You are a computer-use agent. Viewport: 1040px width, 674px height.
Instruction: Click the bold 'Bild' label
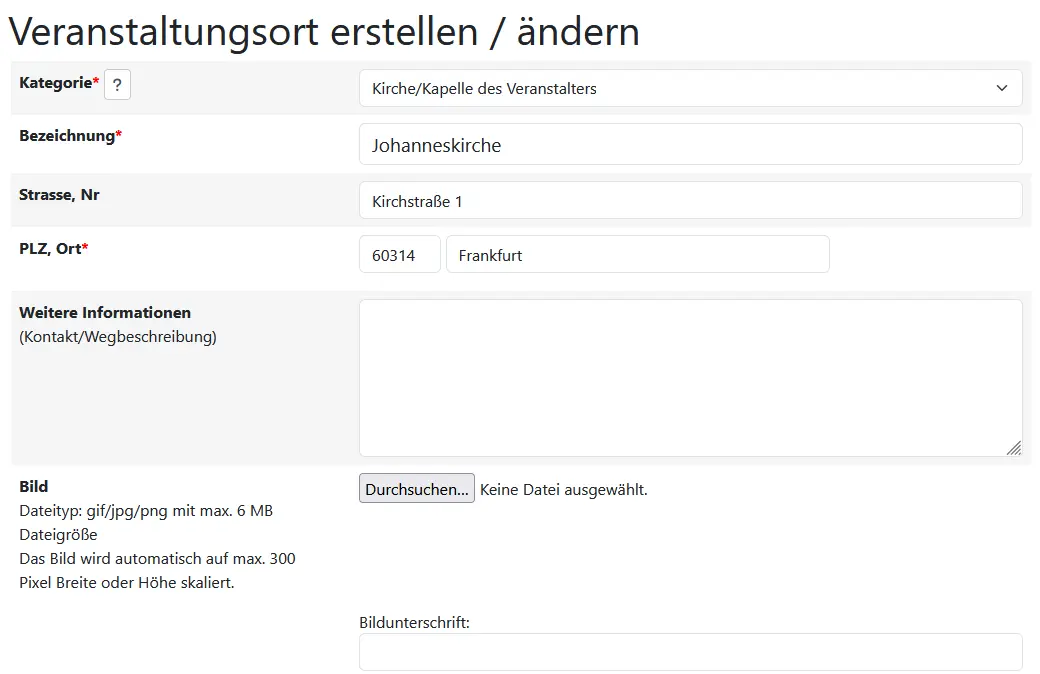tap(34, 487)
